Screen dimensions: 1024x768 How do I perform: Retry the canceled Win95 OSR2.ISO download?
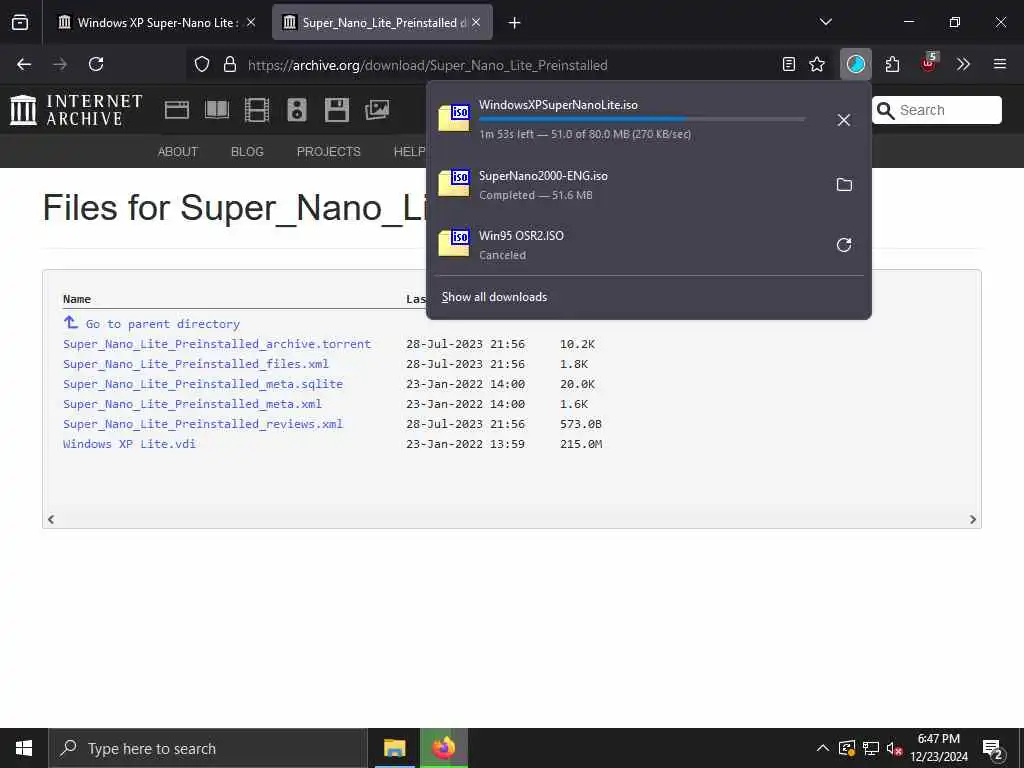coord(844,245)
